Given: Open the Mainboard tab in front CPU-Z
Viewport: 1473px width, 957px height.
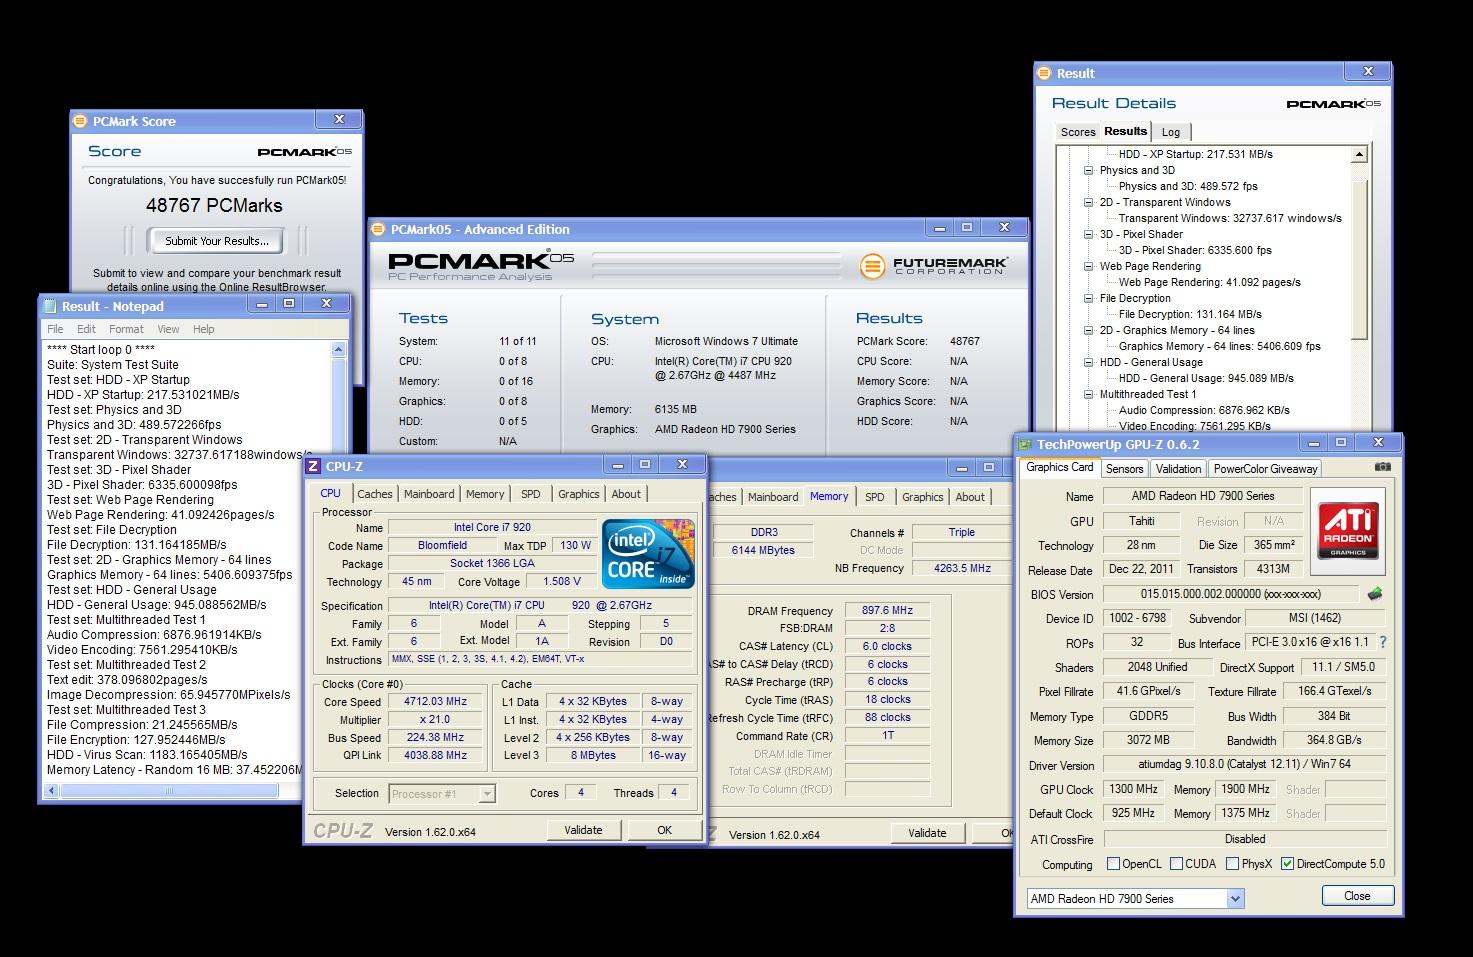Looking at the screenshot, I should (x=429, y=494).
